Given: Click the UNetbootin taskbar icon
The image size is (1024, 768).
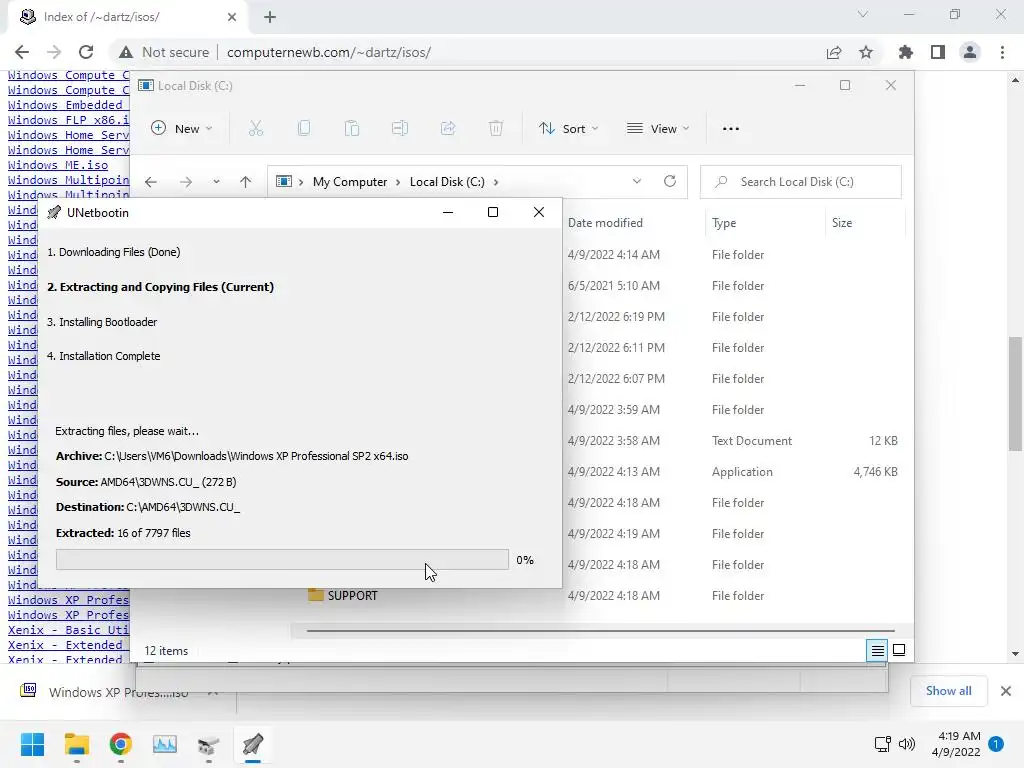Looking at the screenshot, I should coord(253,744).
